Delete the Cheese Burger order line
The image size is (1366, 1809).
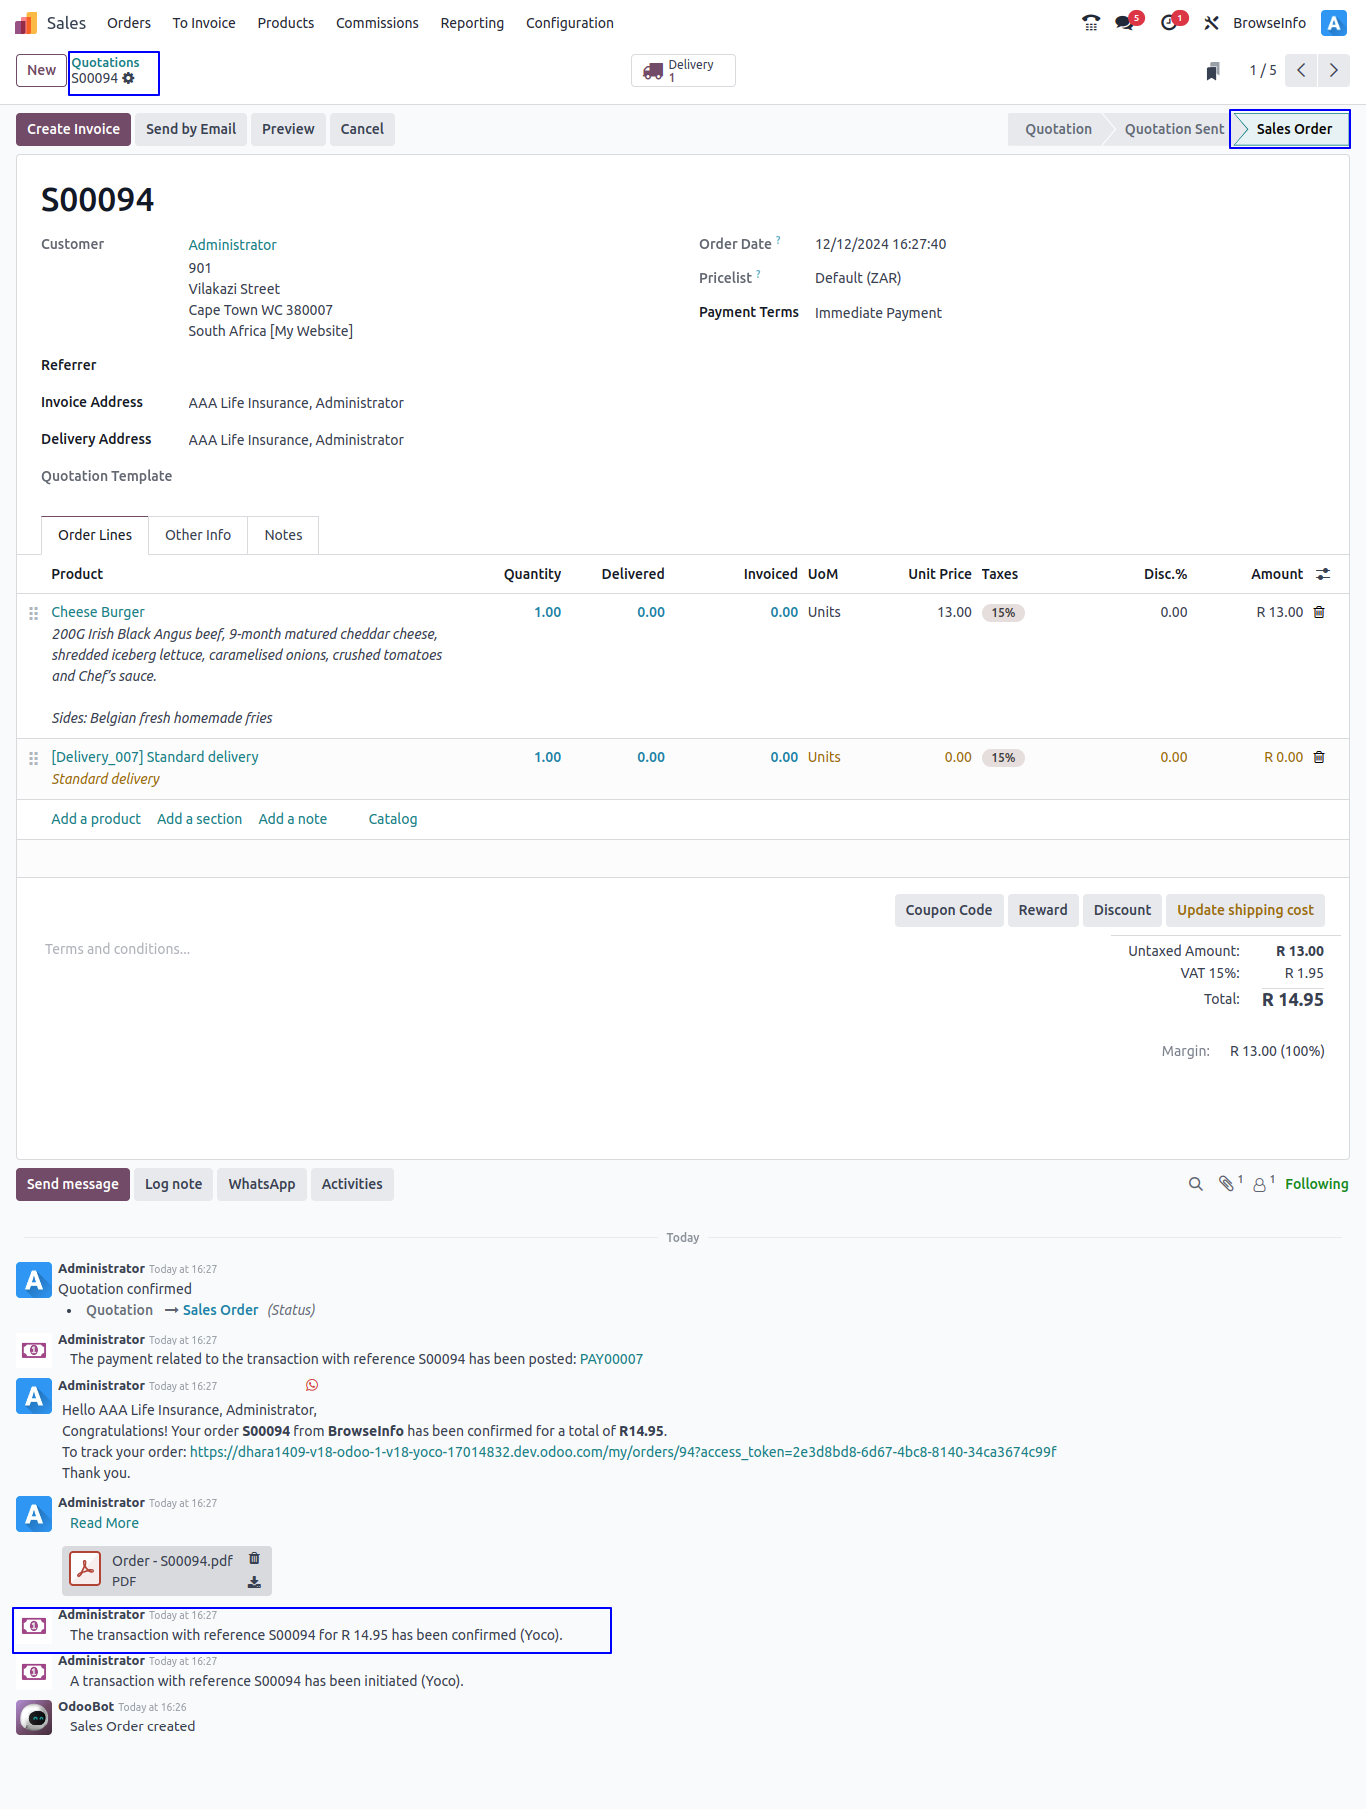[x=1319, y=613]
